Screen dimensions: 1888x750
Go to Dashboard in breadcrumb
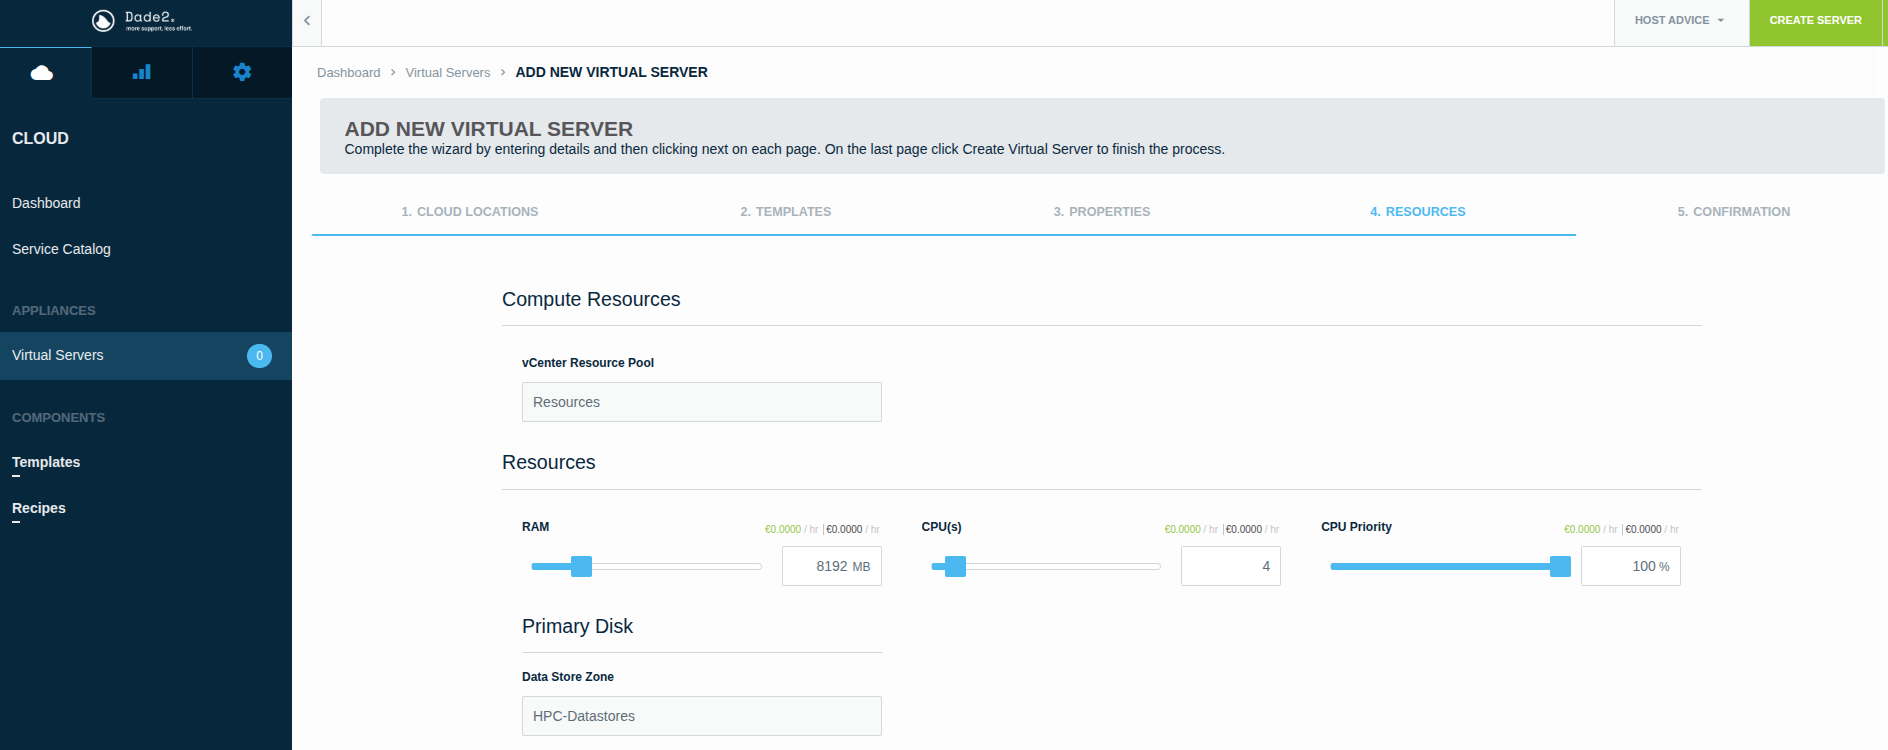pos(348,73)
